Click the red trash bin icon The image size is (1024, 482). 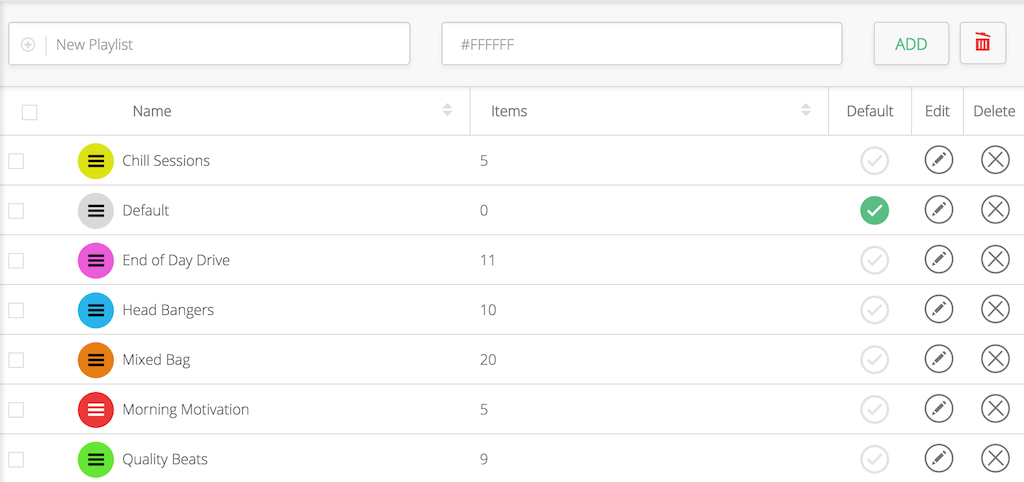point(982,43)
